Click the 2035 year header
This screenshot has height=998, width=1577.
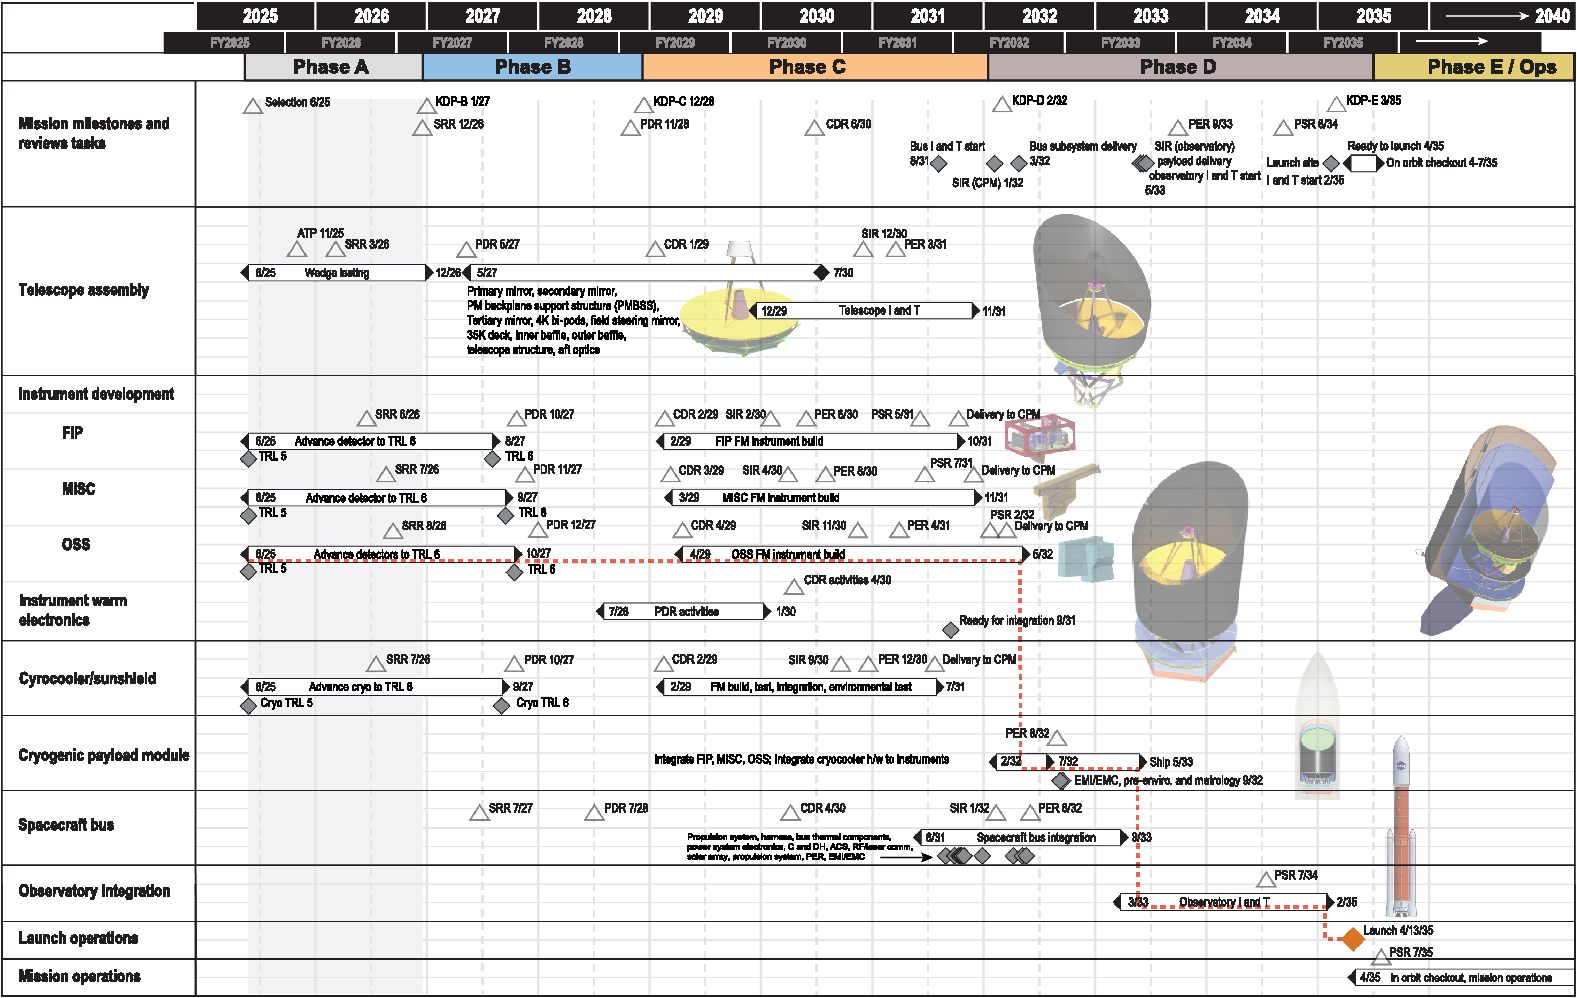coord(1374,16)
